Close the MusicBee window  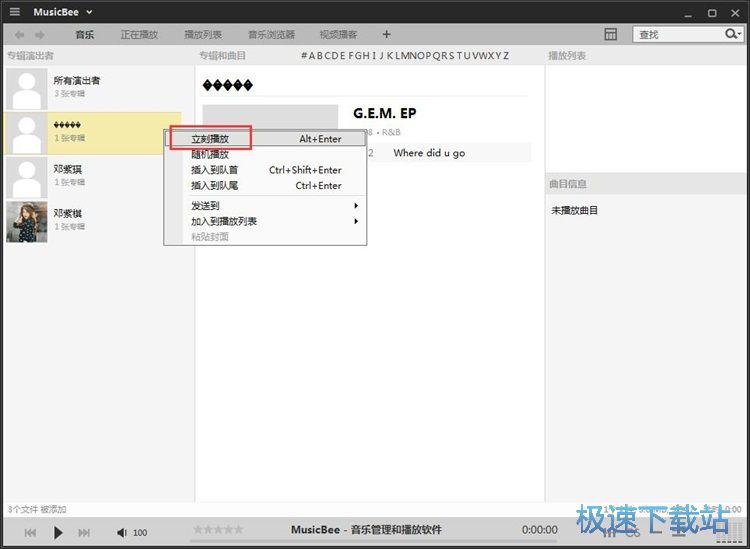pos(735,13)
